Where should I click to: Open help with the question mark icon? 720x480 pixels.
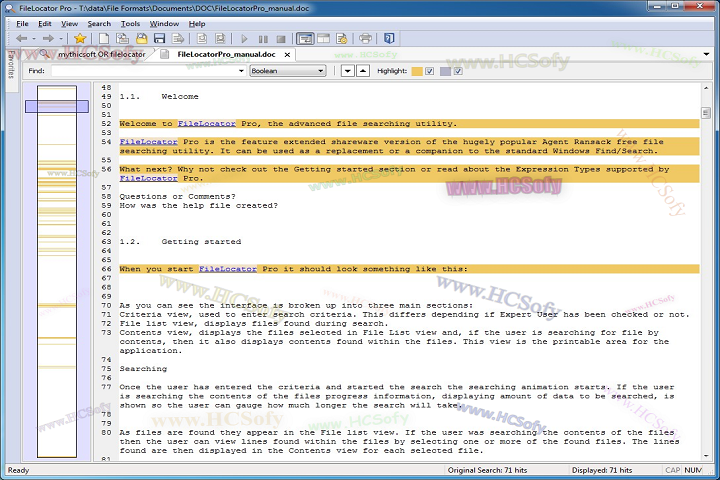(x=389, y=39)
